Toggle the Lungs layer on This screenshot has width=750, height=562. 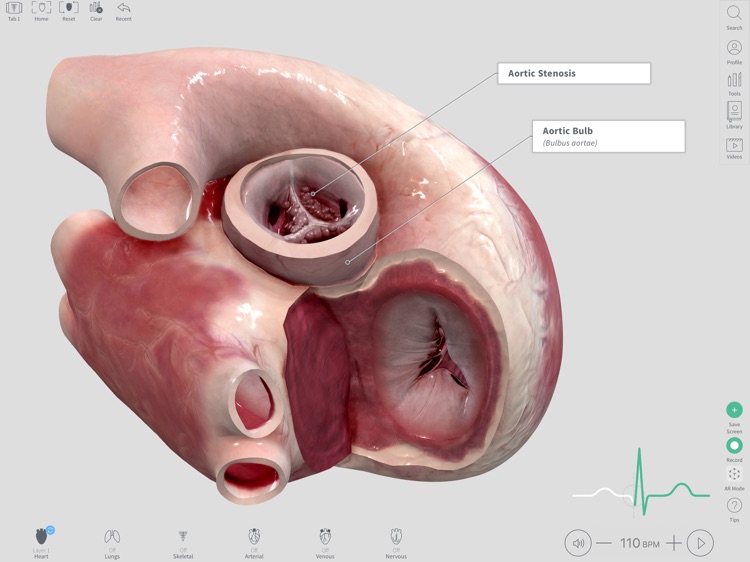pyautogui.click(x=112, y=538)
